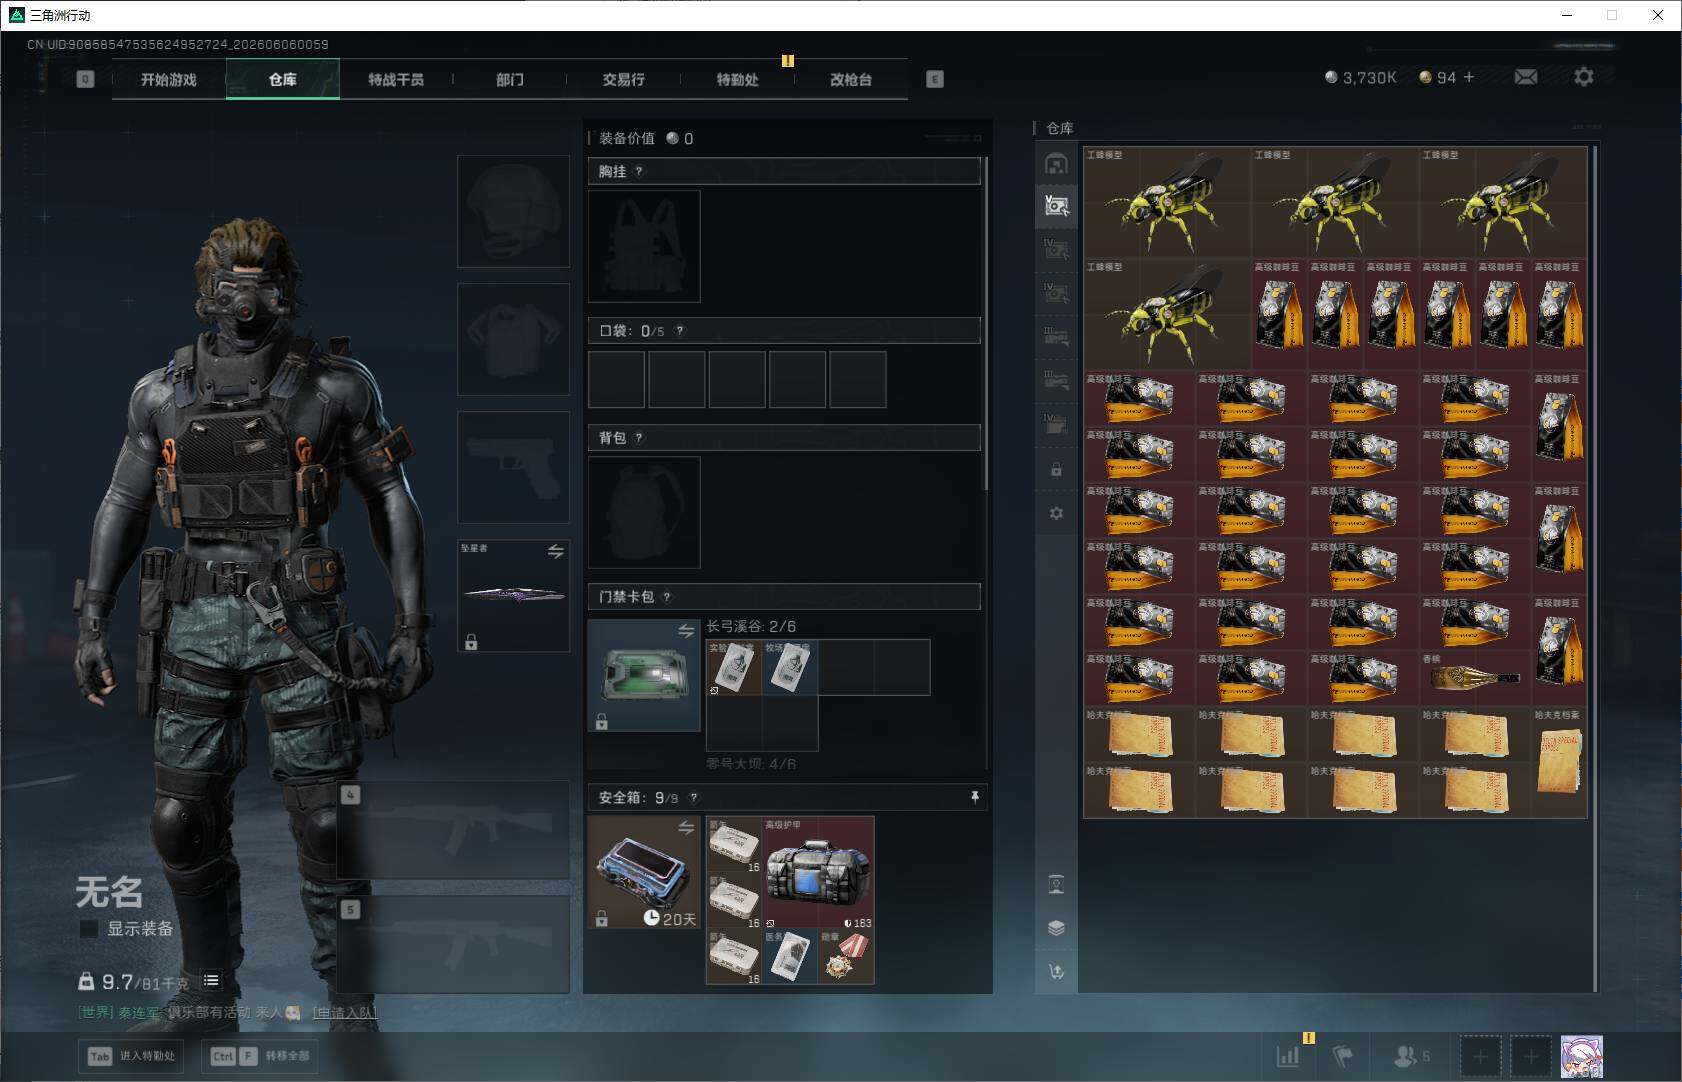Click swap arrows on the safe box
Viewport: 1682px width, 1082px height.
coord(686,827)
